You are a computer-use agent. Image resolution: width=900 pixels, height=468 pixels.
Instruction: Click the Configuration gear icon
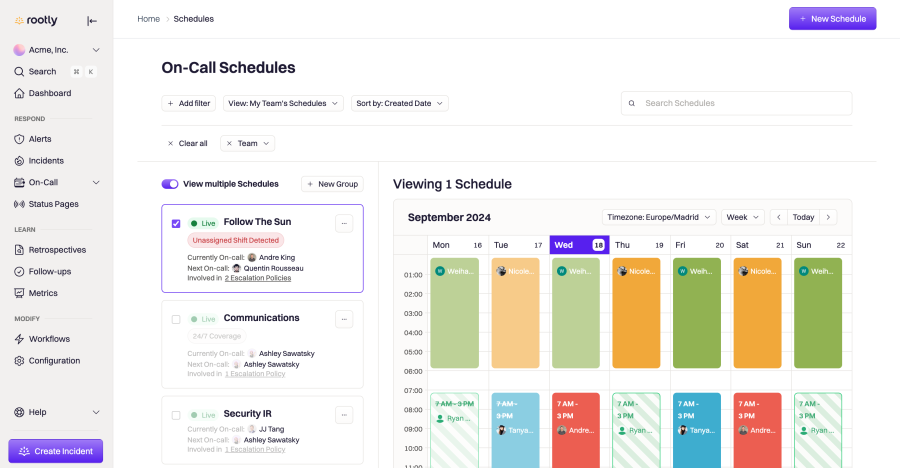(19, 361)
